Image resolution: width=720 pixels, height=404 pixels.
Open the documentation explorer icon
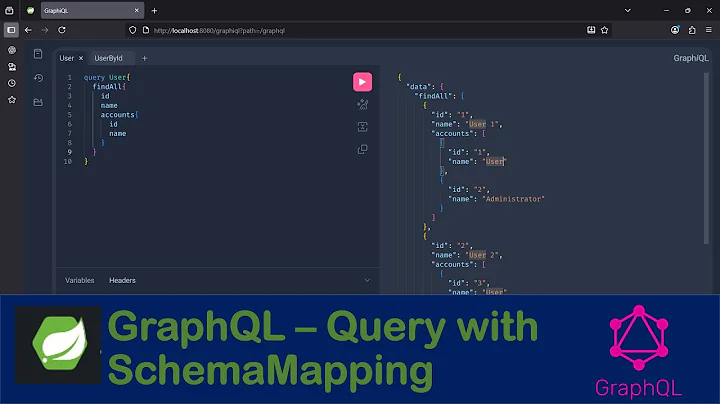(x=38, y=54)
